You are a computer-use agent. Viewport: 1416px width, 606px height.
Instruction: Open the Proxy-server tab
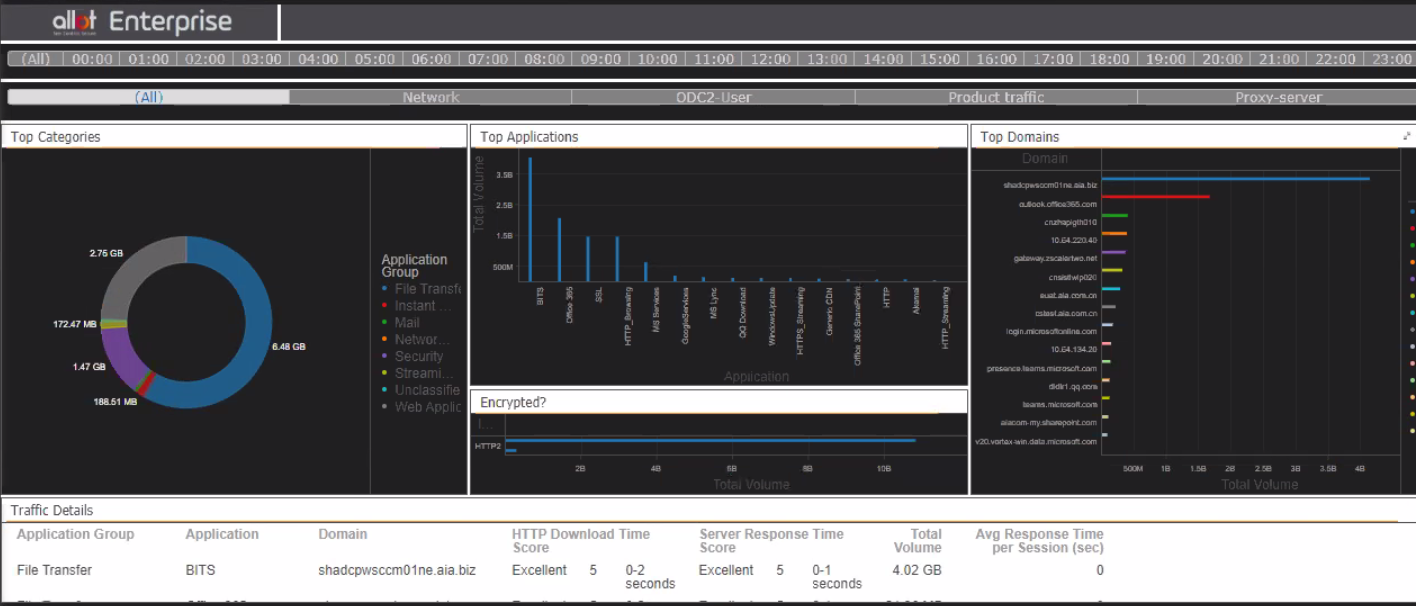click(x=1277, y=97)
